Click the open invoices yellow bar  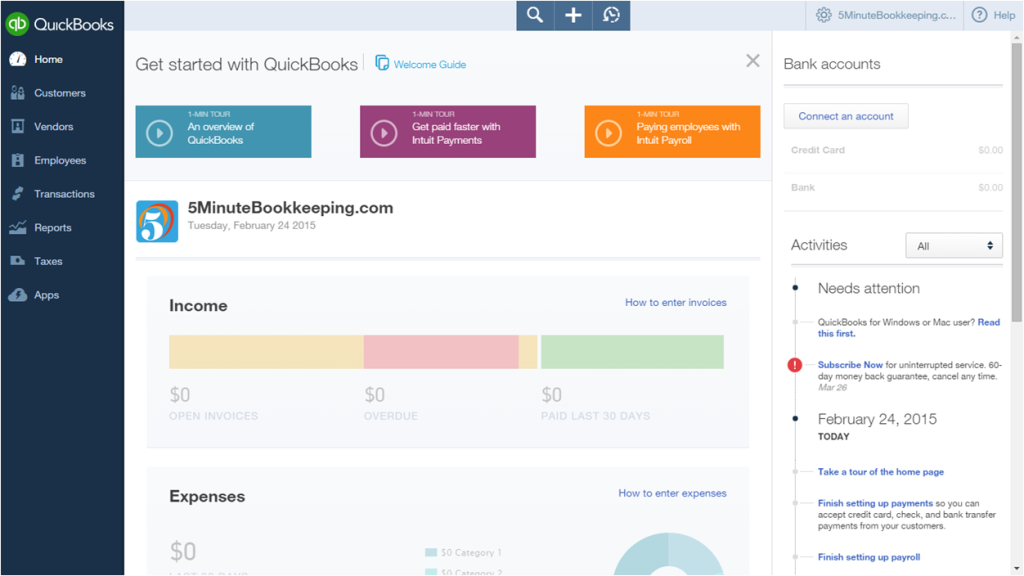tap(266, 352)
